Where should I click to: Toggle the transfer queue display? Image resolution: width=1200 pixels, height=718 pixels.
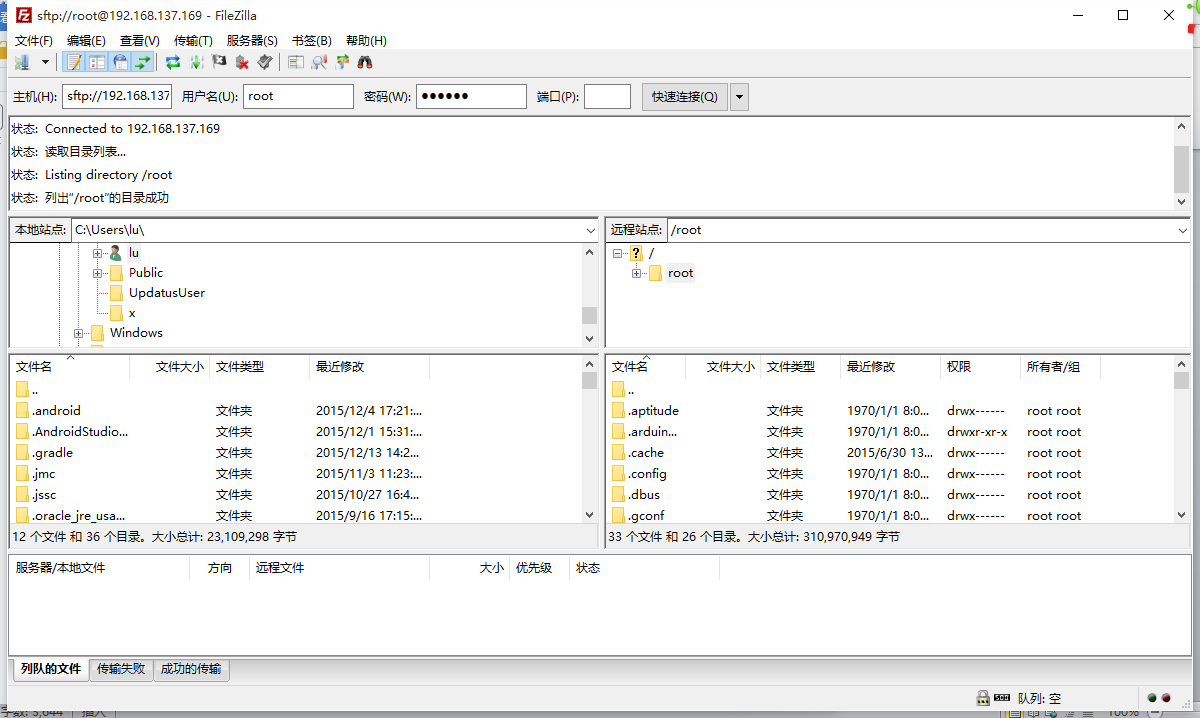point(143,62)
